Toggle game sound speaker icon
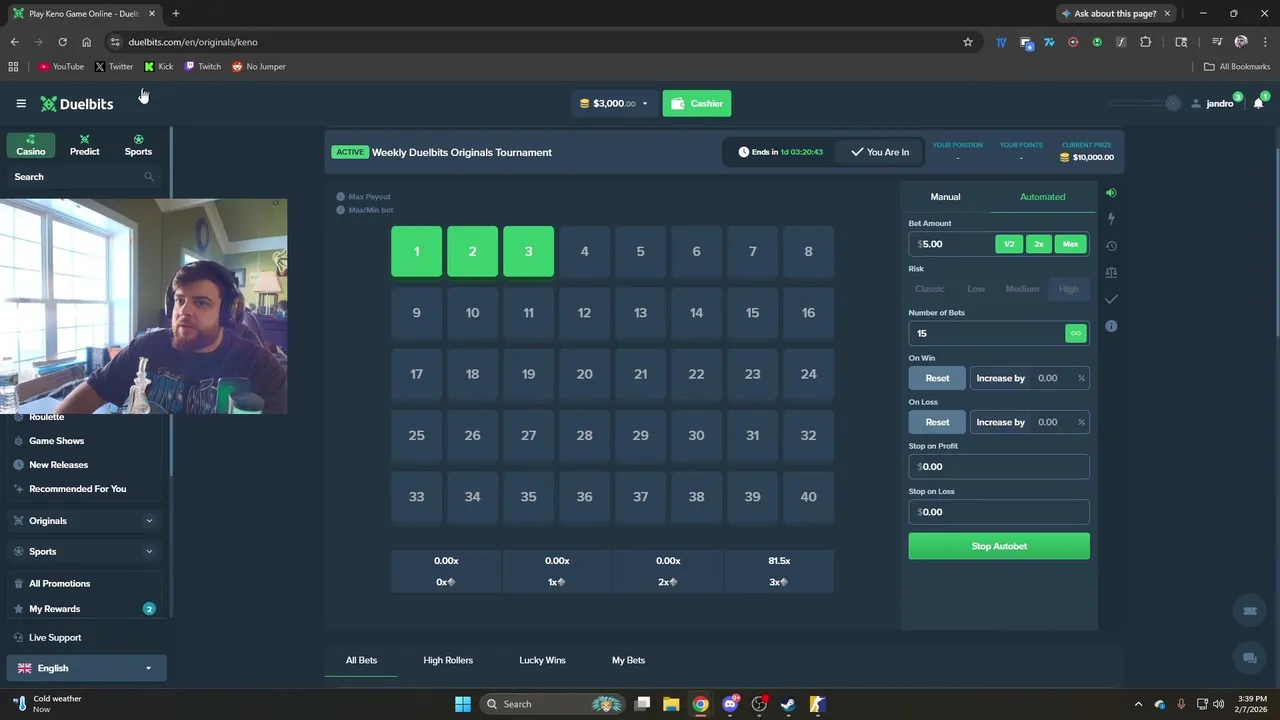The height and width of the screenshot is (720, 1280). 1111,193
